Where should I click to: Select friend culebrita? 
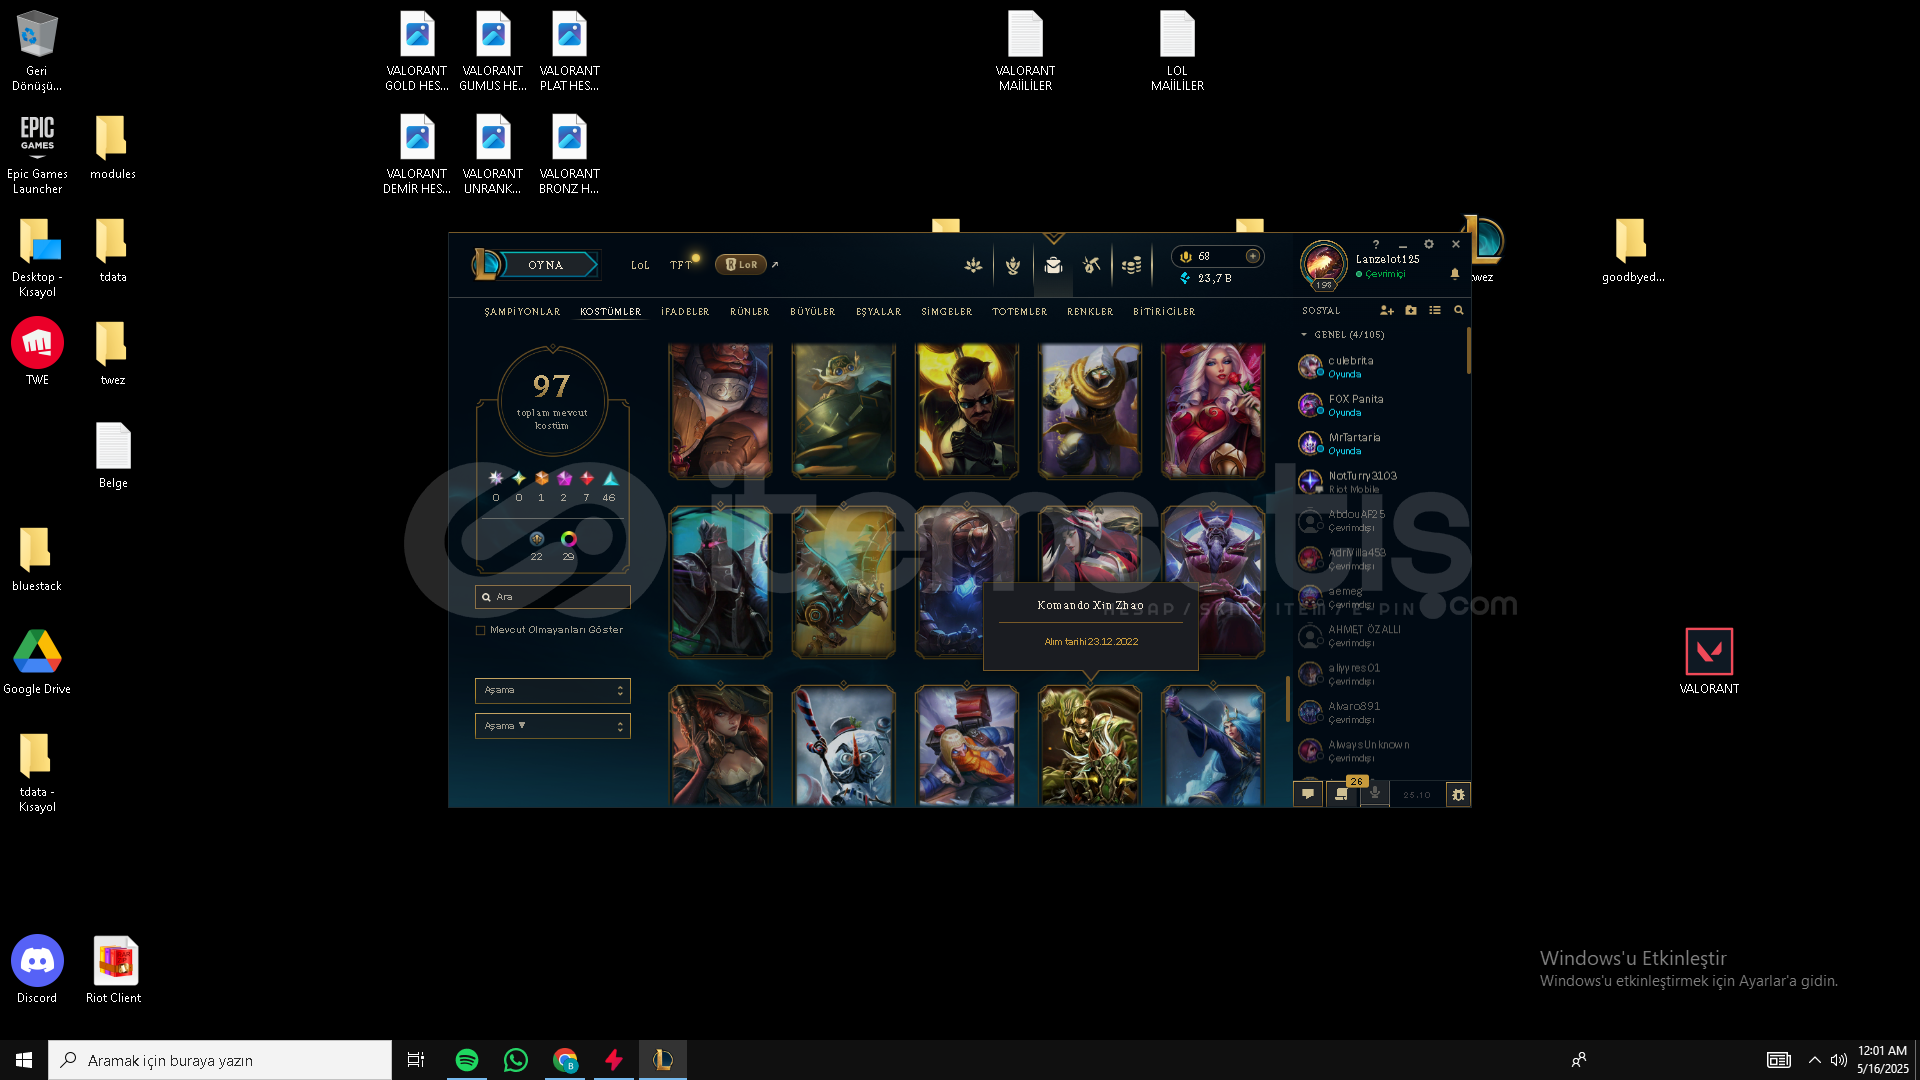pyautogui.click(x=1379, y=367)
